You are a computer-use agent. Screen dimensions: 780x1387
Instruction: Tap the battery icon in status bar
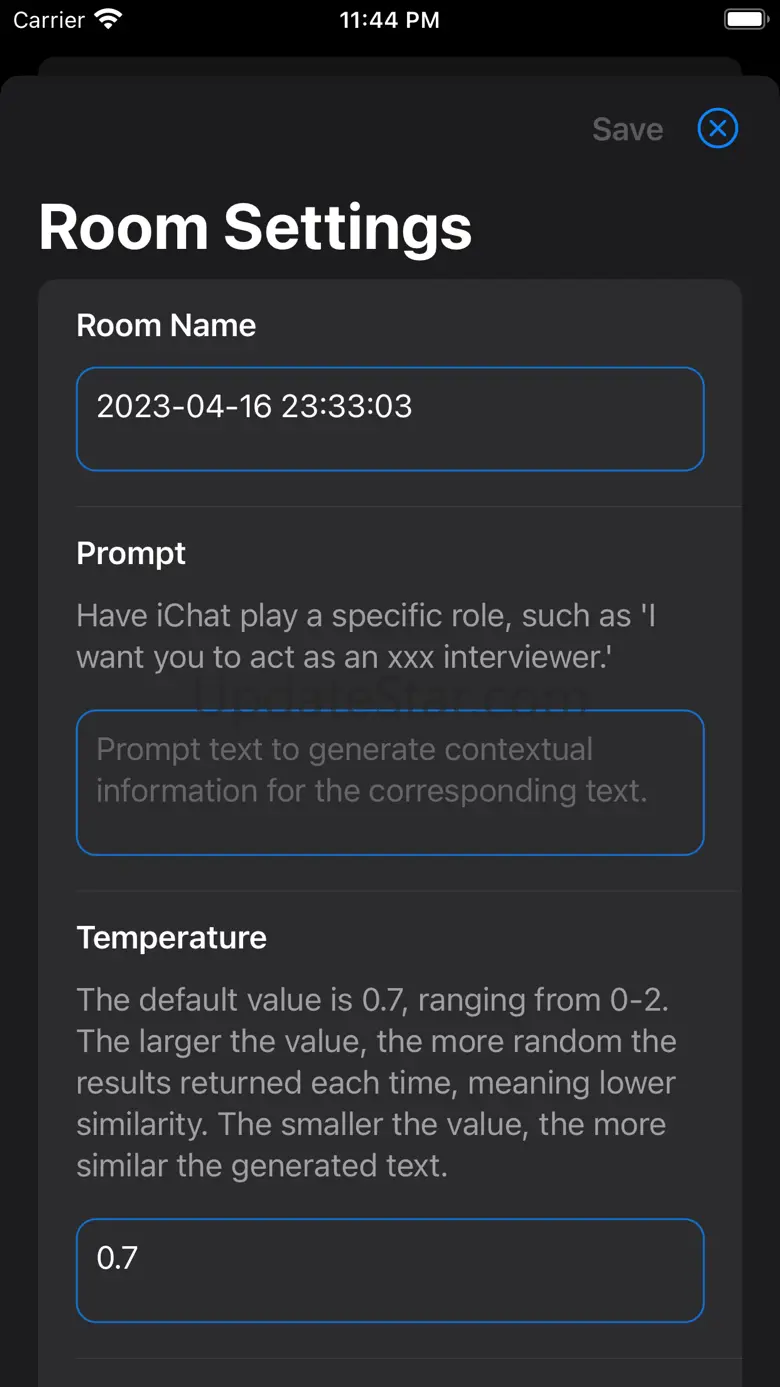click(744, 20)
